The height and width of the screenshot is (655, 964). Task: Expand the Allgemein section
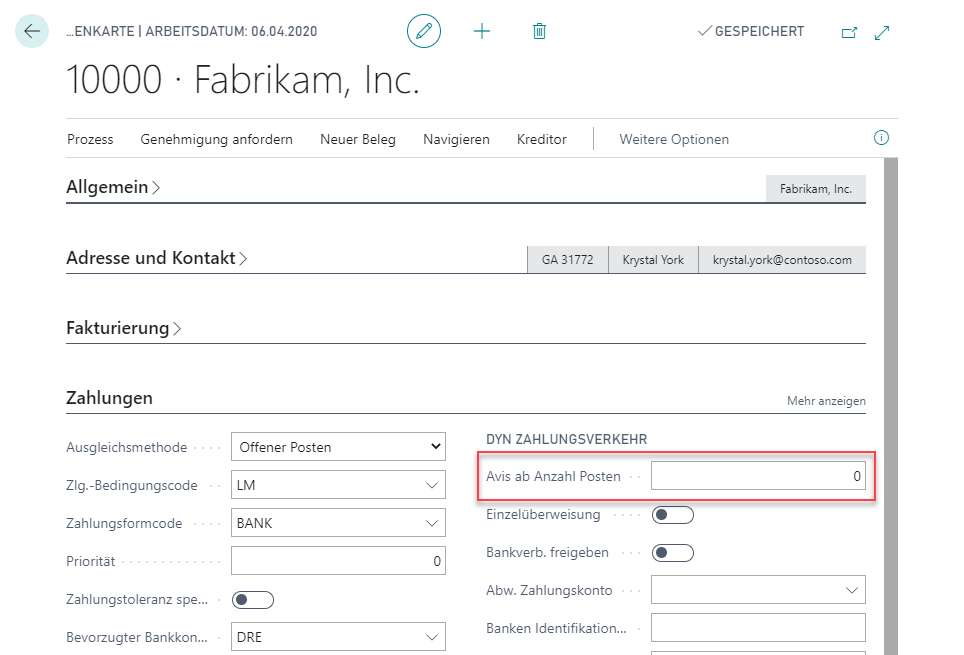click(113, 187)
